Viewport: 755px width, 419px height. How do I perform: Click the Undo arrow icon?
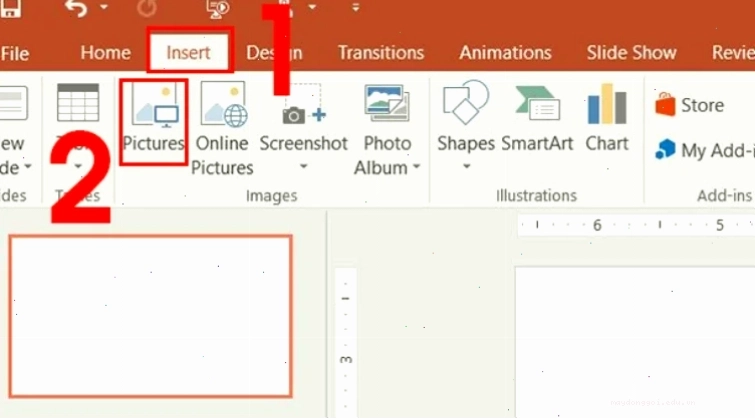(76, 8)
